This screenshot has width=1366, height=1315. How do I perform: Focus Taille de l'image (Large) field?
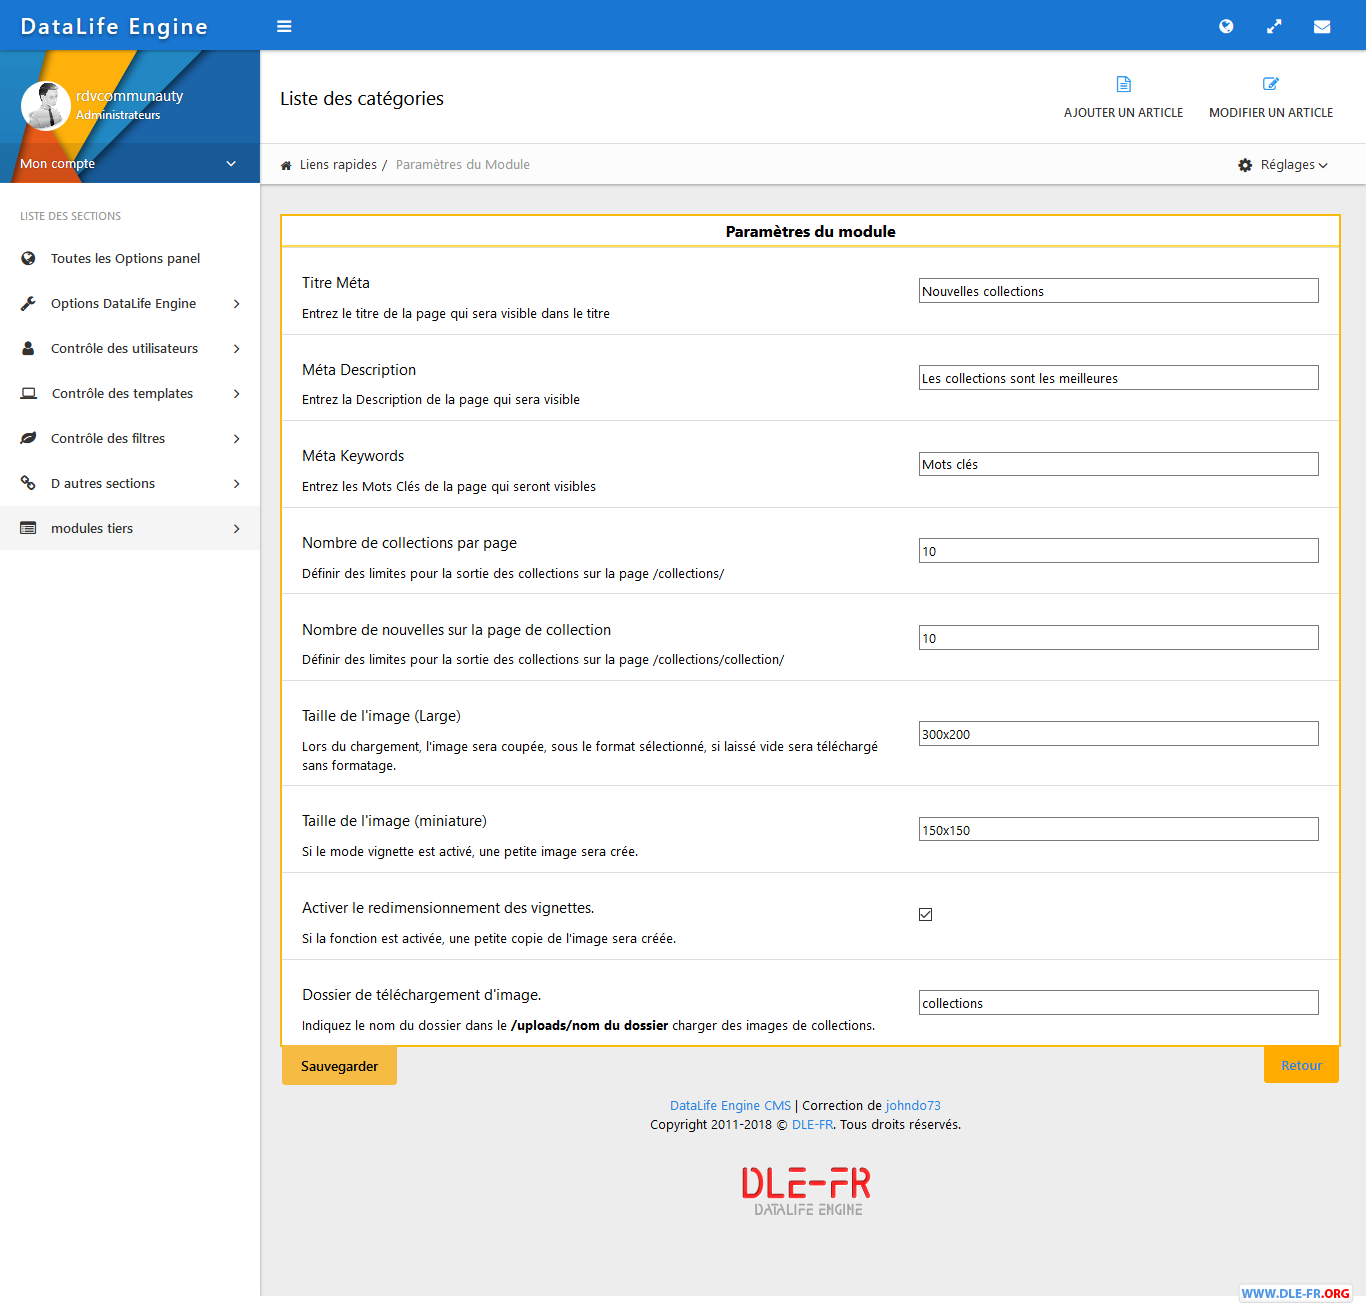point(1119,734)
